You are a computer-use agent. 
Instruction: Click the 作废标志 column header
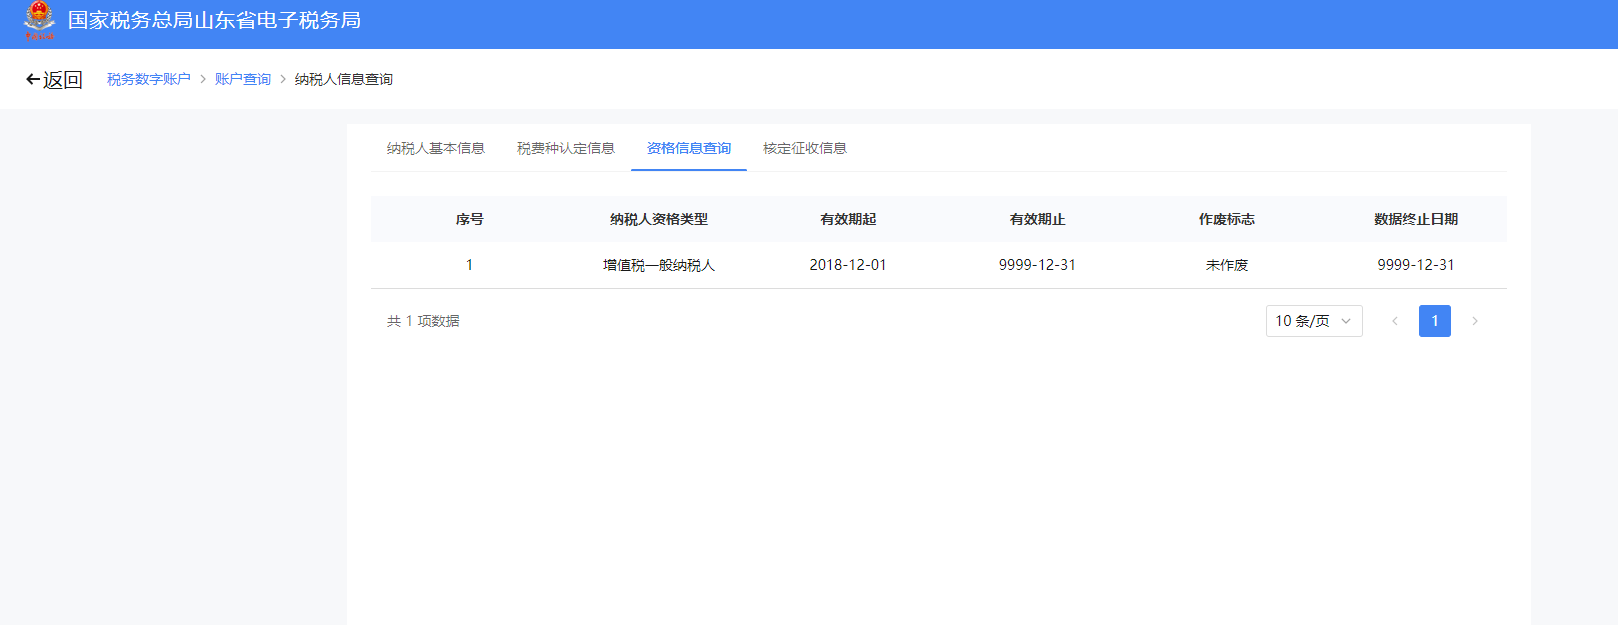[x=1226, y=219]
